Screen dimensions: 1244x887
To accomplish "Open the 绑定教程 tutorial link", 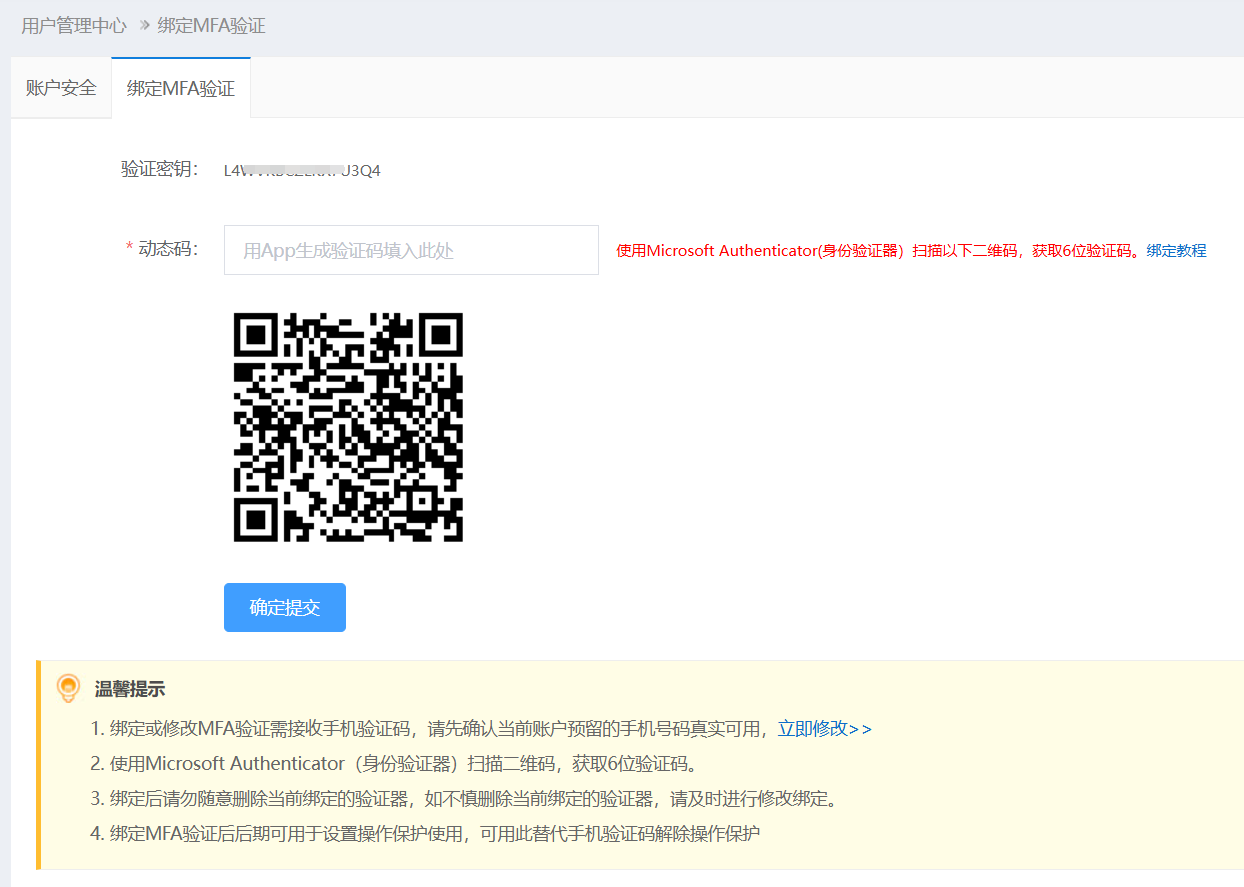I will [x=1176, y=251].
